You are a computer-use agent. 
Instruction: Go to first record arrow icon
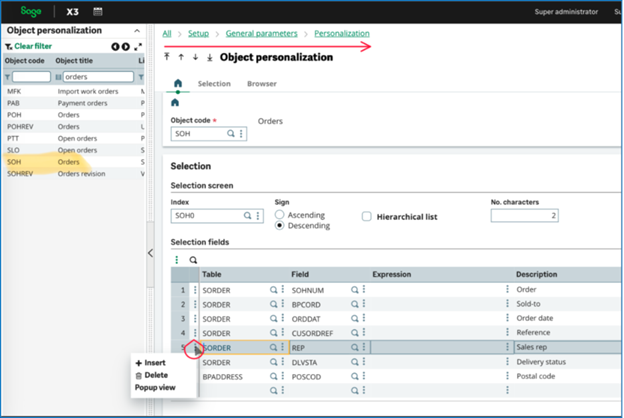[167, 57]
